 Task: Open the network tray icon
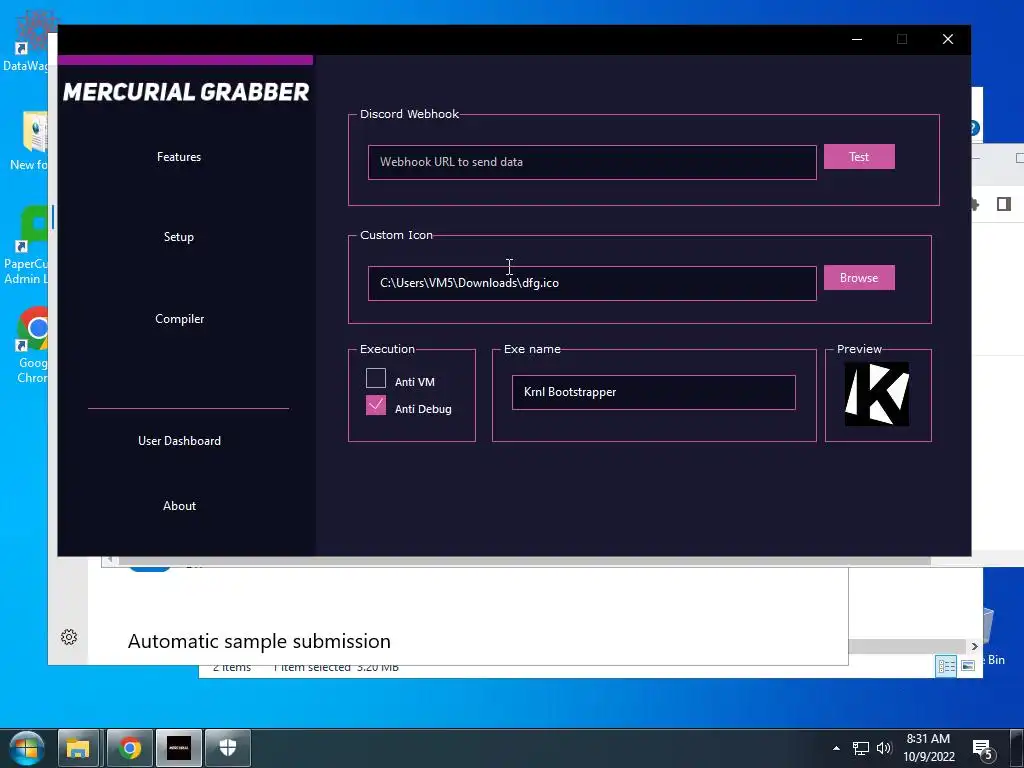(x=861, y=748)
